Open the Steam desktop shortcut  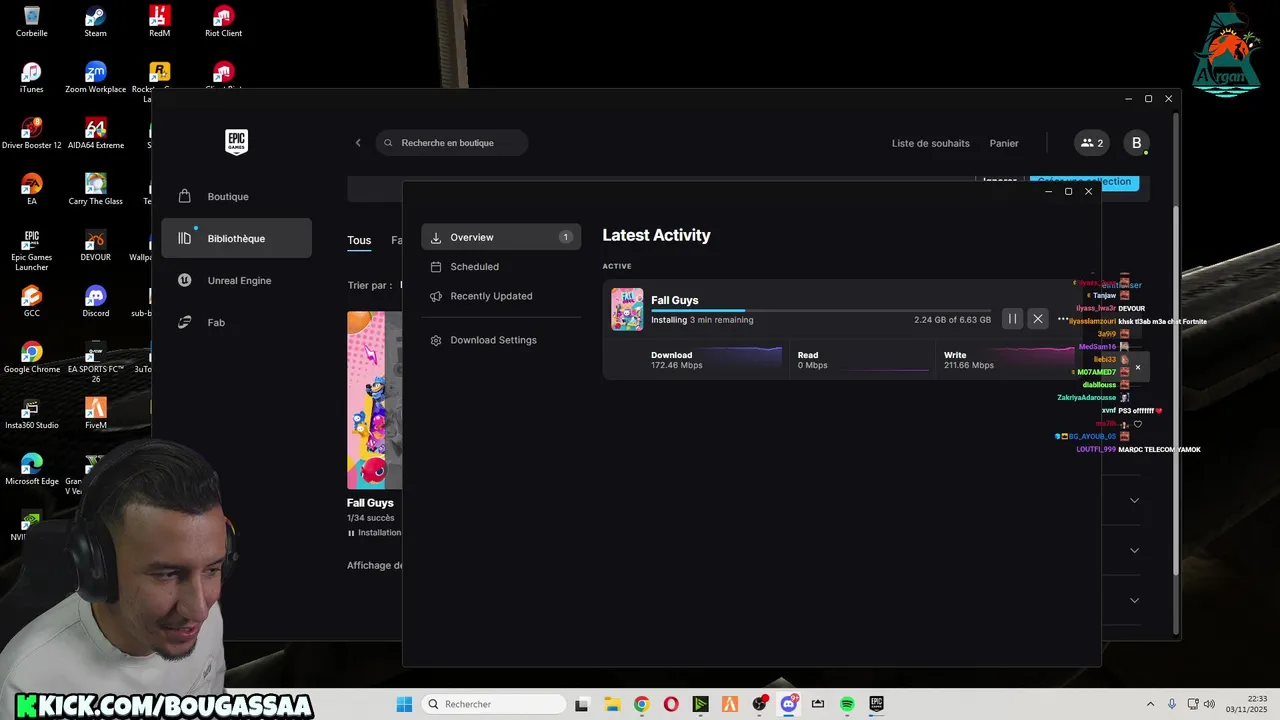click(95, 21)
